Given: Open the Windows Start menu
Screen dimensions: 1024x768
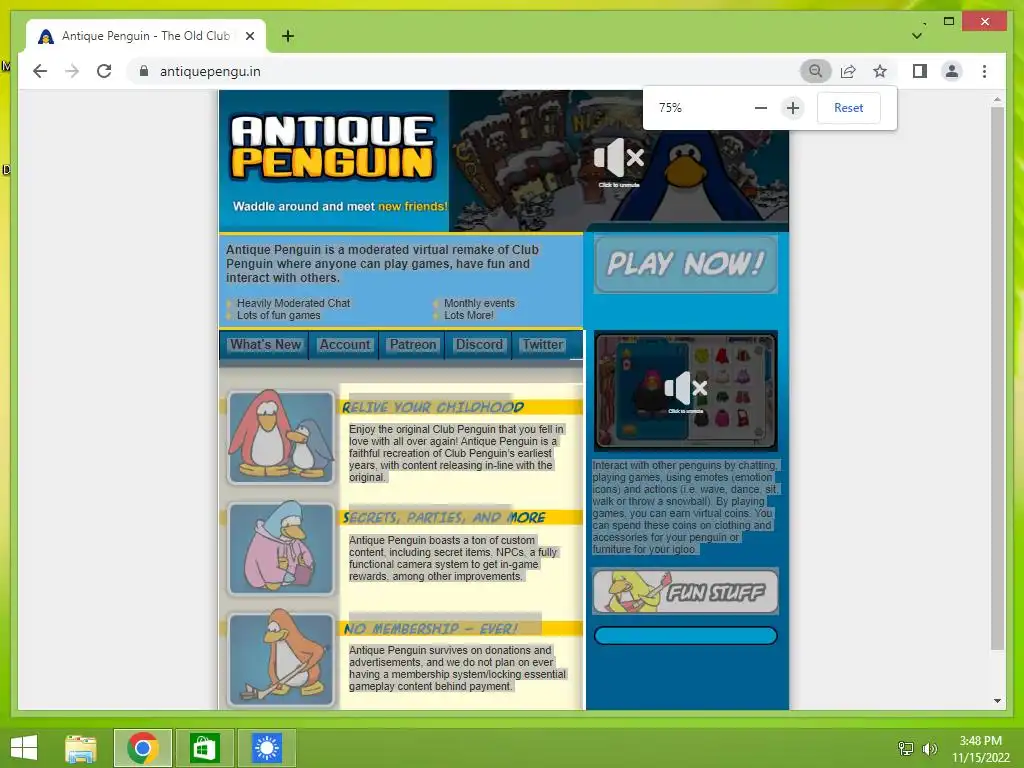Looking at the screenshot, I should (x=24, y=748).
